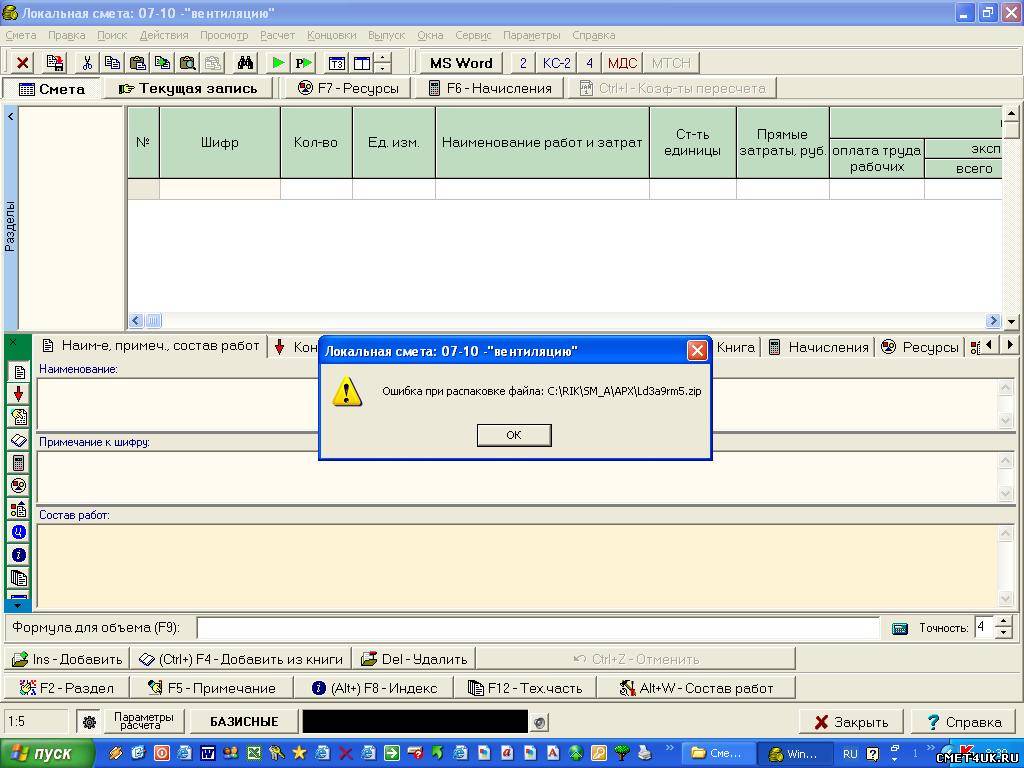Open the Концовки menu
Viewport: 1024px width, 768px height.
(x=332, y=35)
